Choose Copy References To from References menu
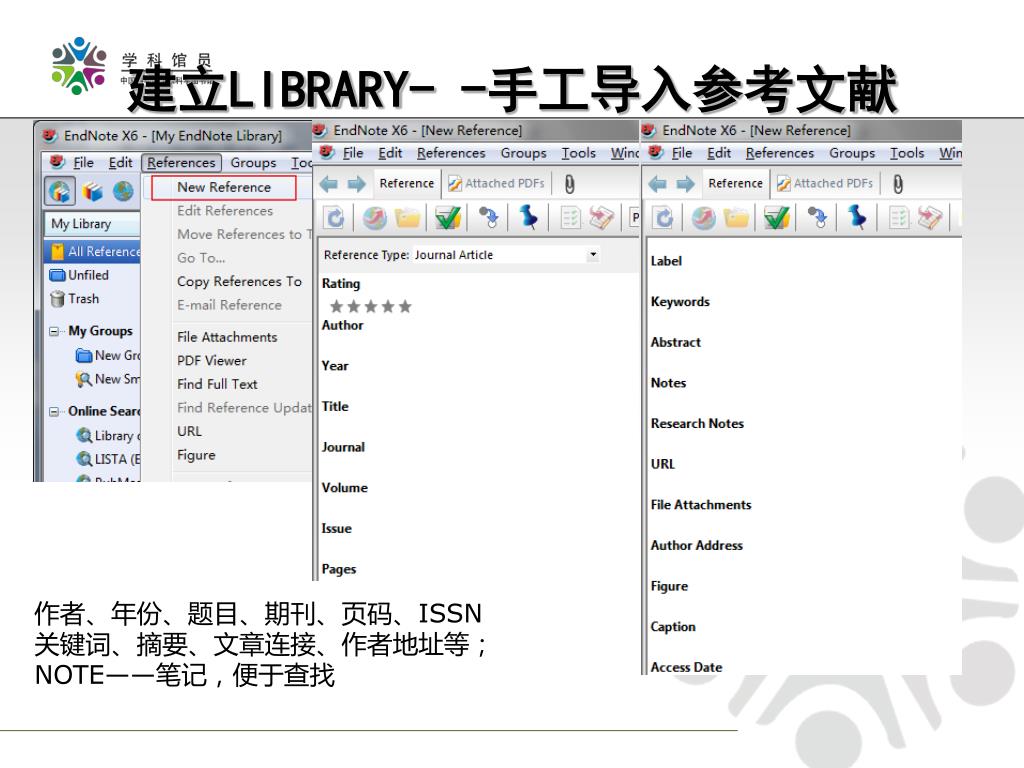 (239, 281)
